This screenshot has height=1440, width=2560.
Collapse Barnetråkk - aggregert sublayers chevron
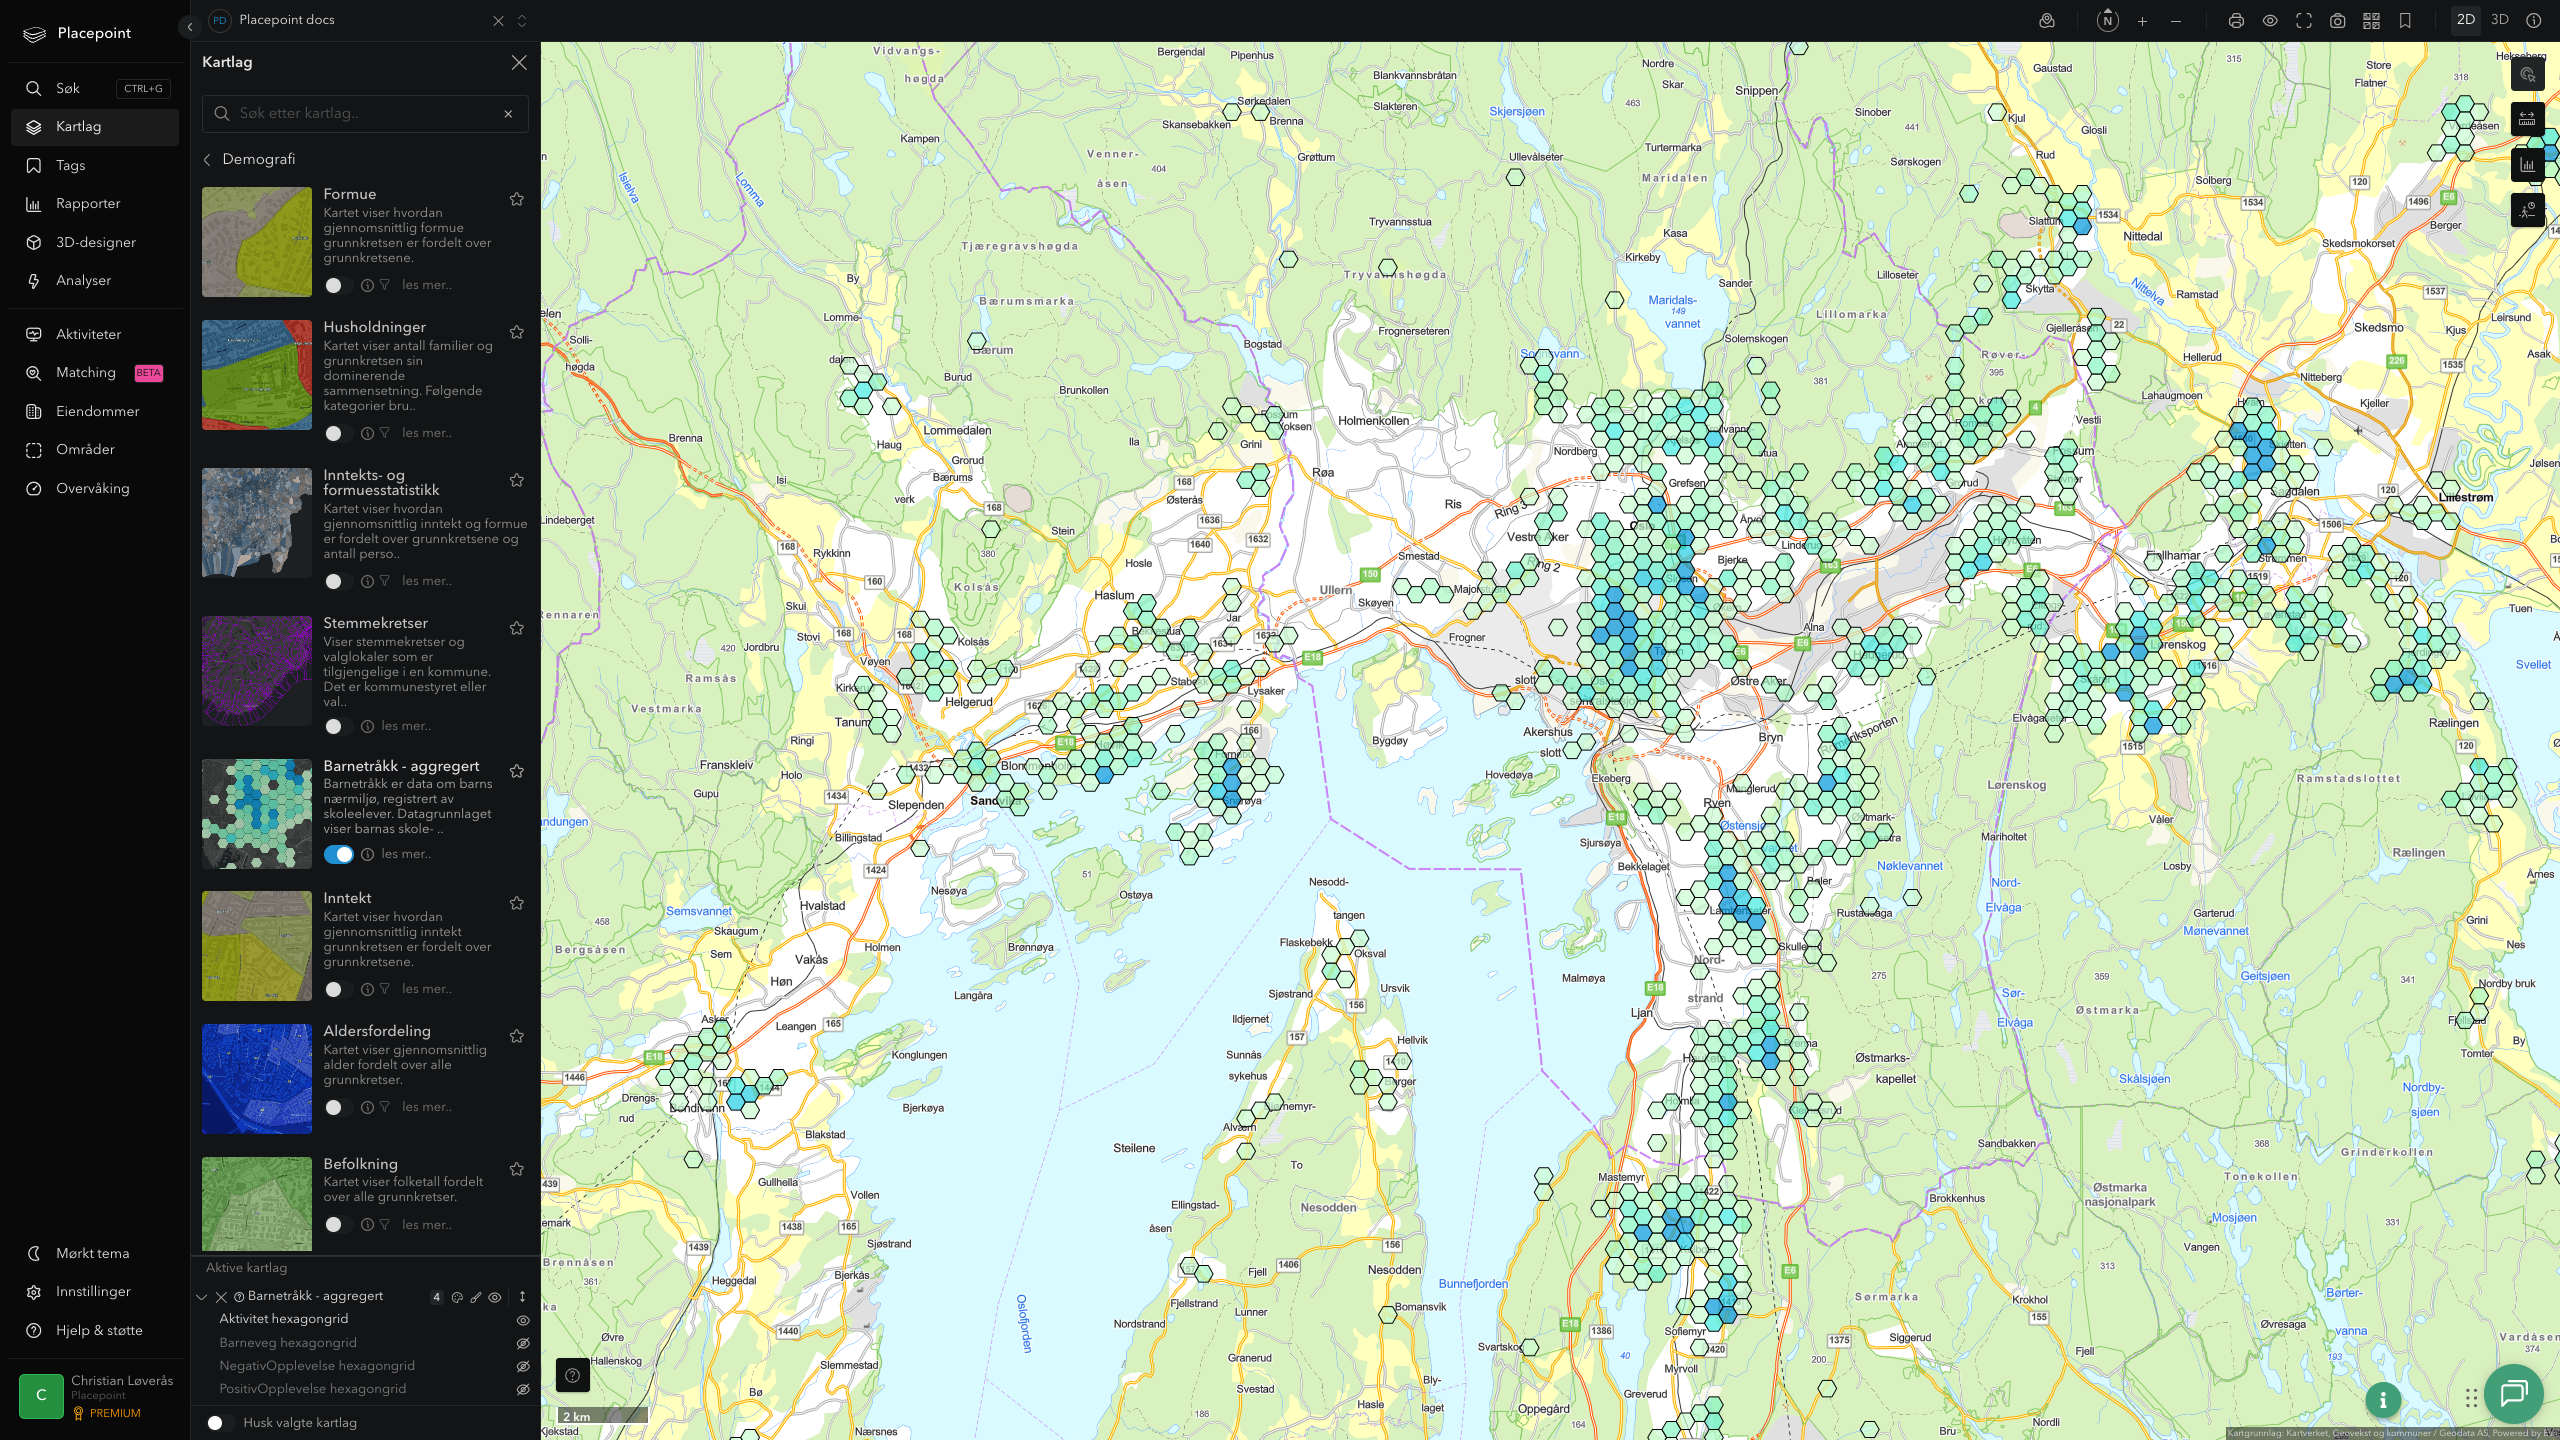click(x=202, y=1297)
